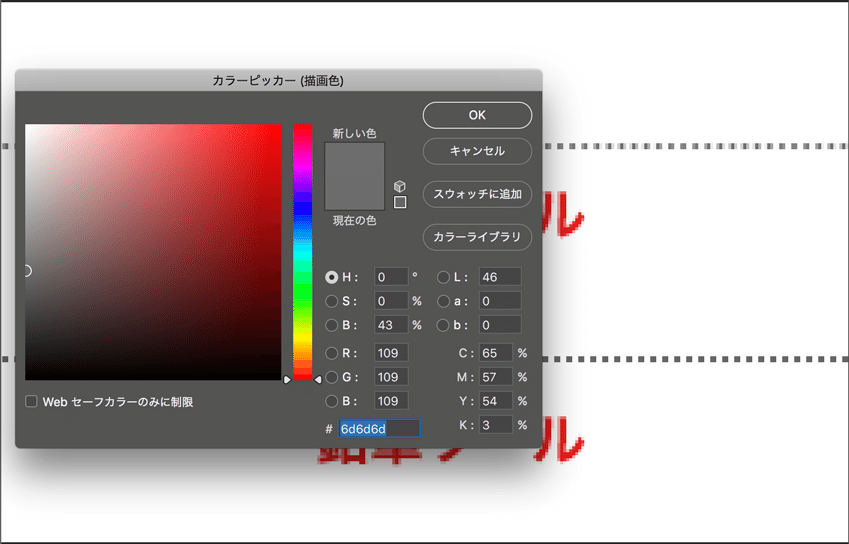The image size is (849, 544).
Task: Click スウォッチに追加 button
Action: click(477, 194)
